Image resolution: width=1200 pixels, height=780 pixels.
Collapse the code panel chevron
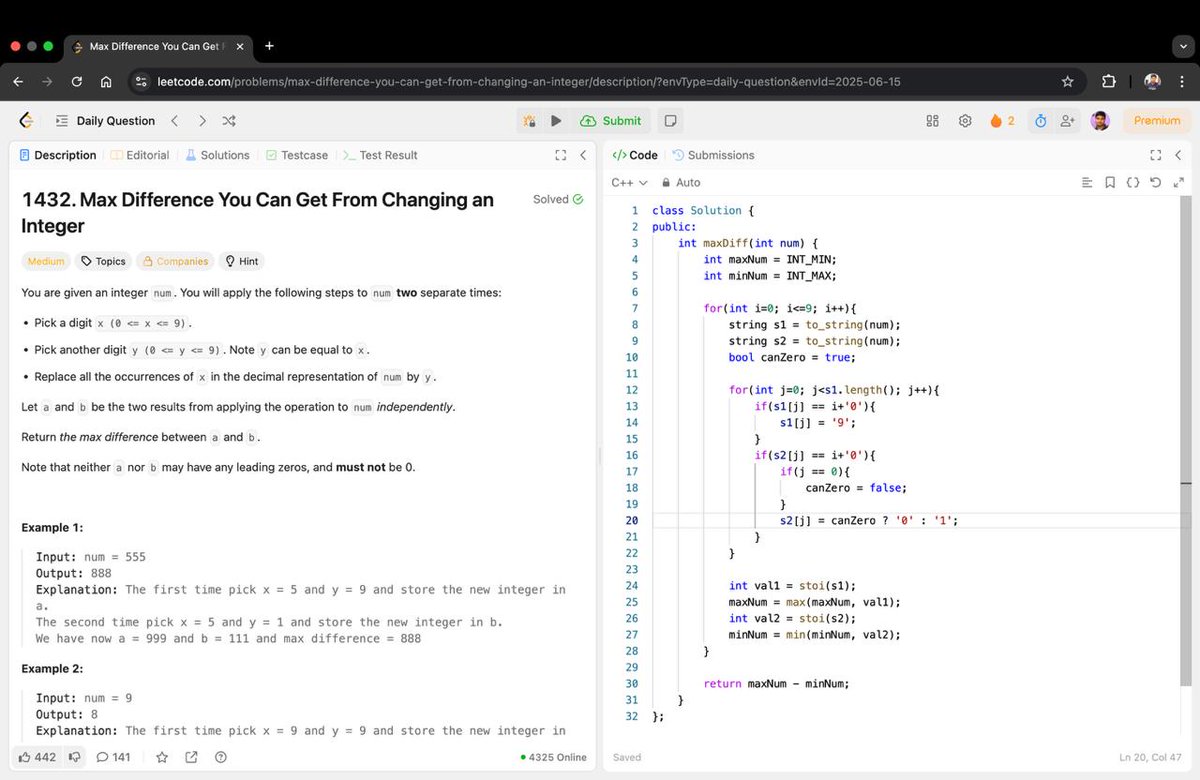point(1178,155)
